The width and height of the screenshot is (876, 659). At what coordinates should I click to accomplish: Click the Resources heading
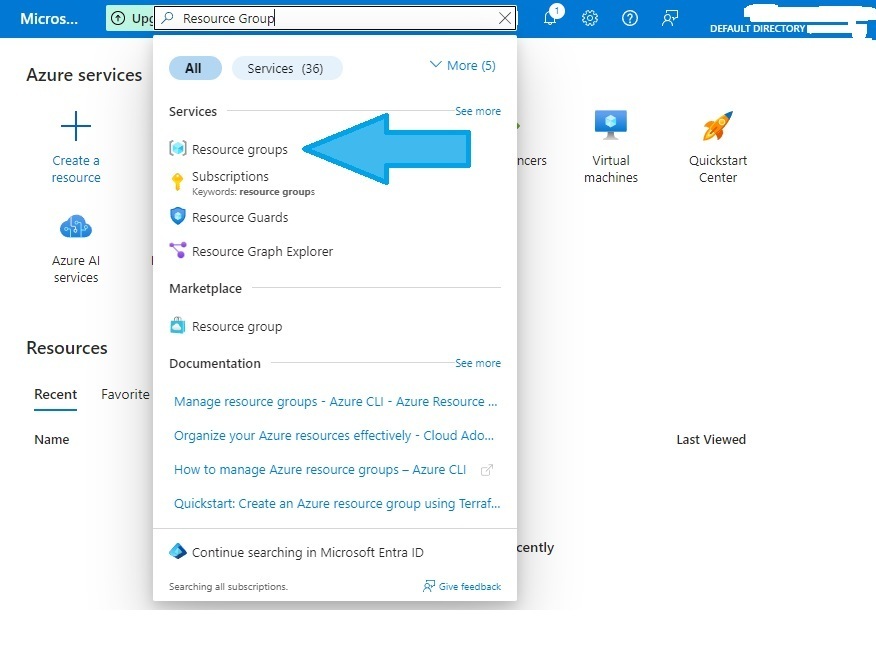pyautogui.click(x=67, y=348)
